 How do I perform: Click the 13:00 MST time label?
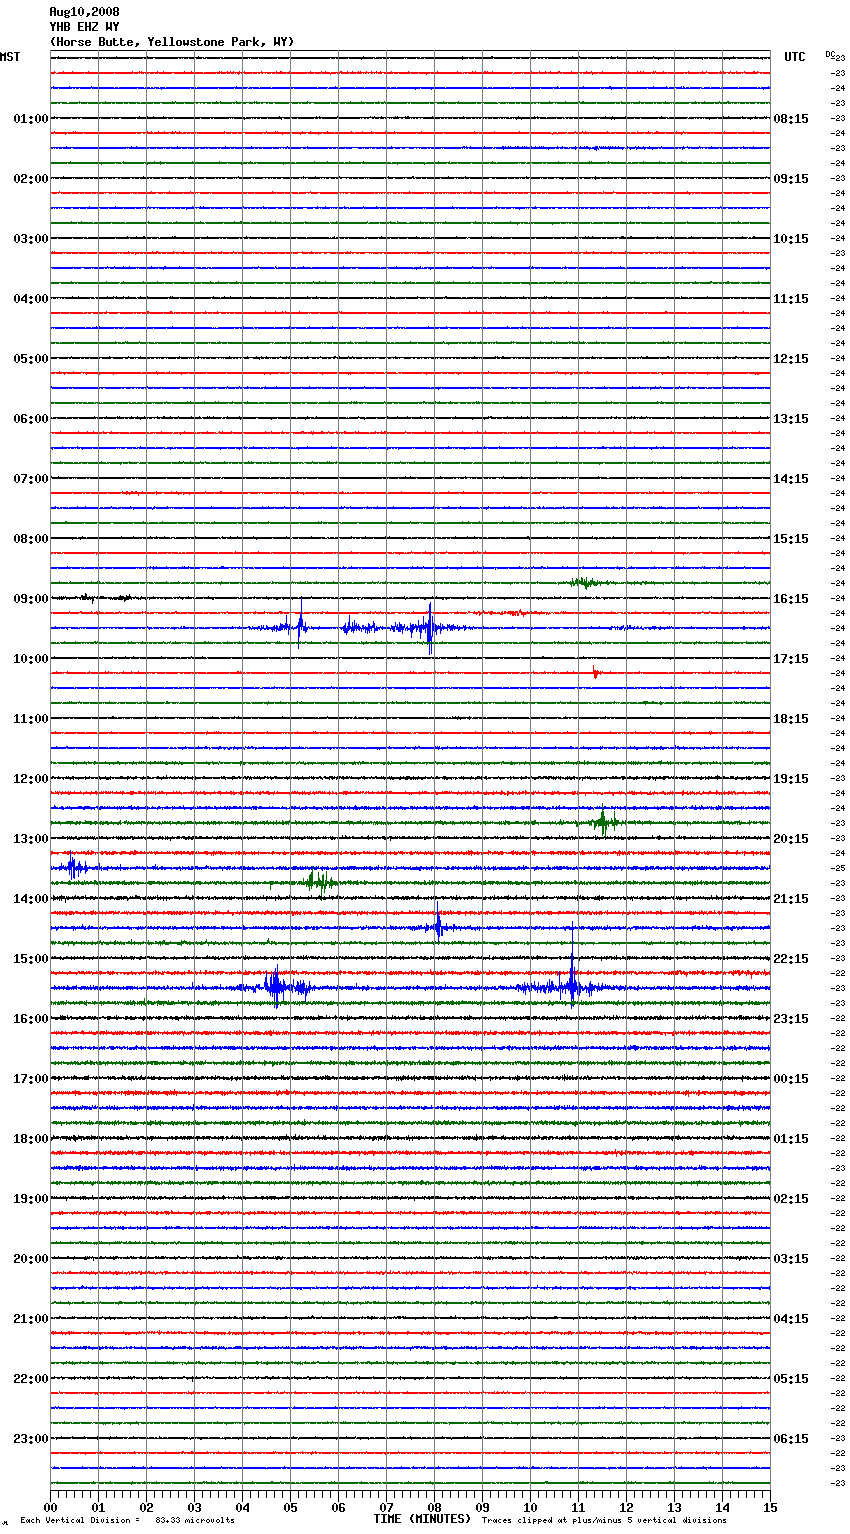(x=31, y=839)
